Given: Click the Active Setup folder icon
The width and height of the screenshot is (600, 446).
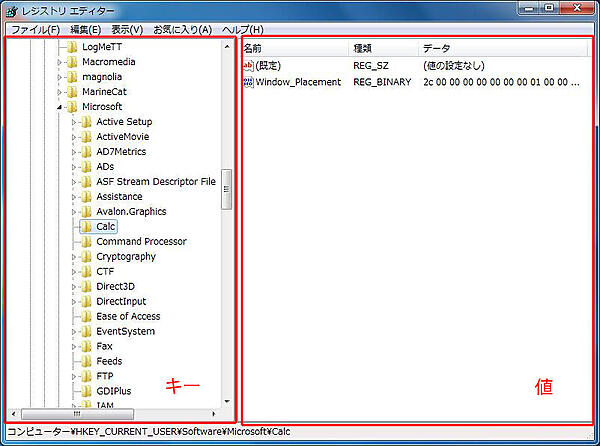Looking at the screenshot, I should 86,122.
